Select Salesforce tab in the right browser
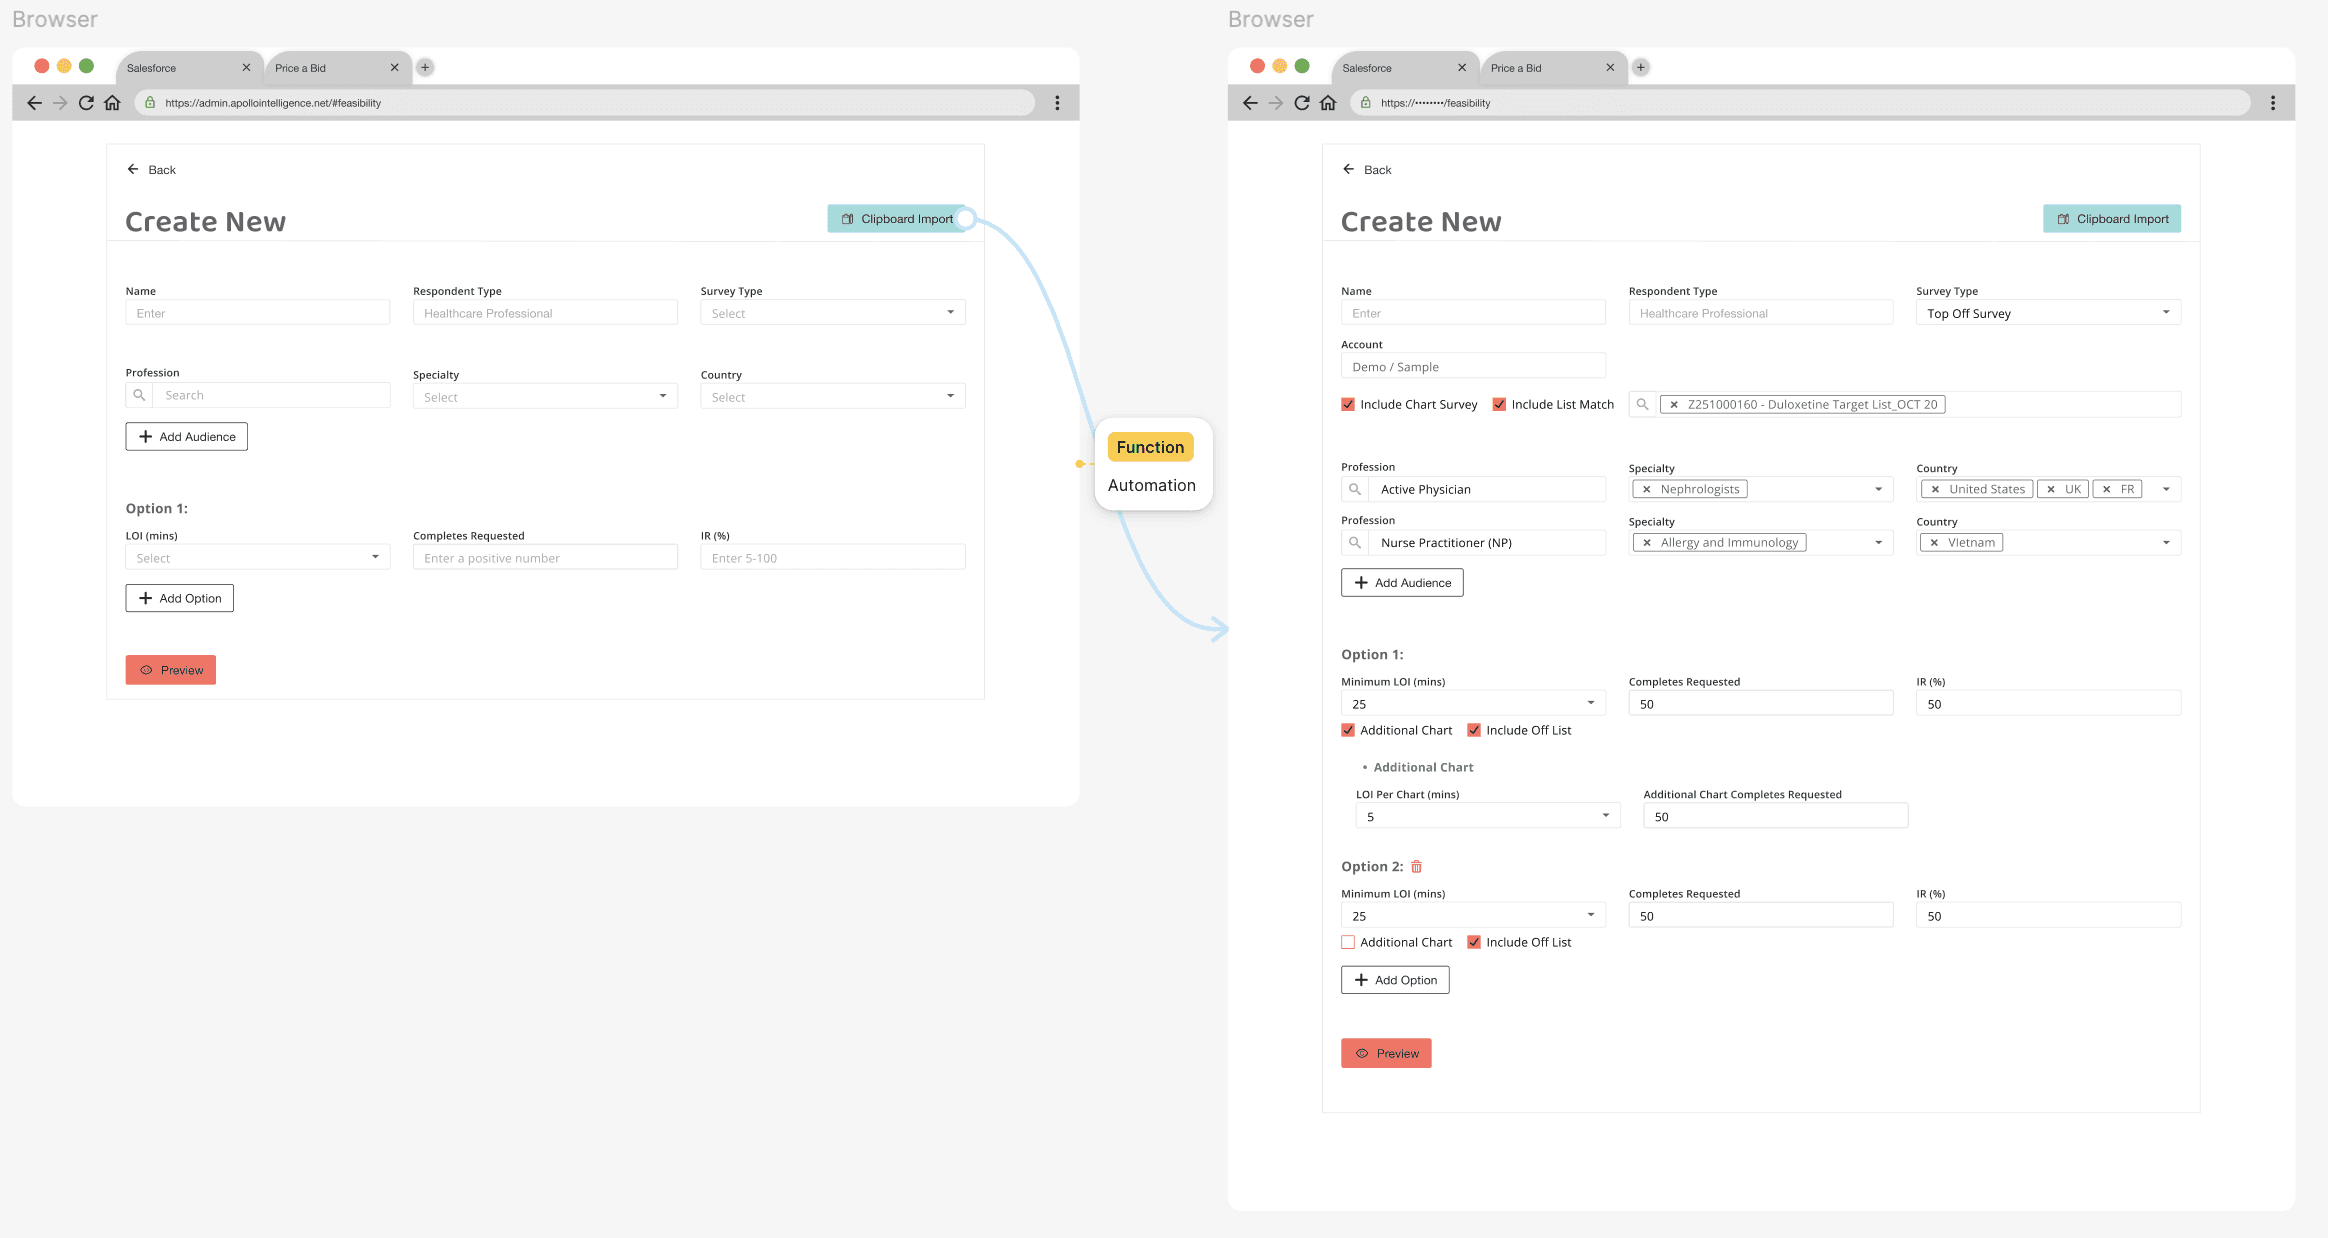 [1368, 68]
